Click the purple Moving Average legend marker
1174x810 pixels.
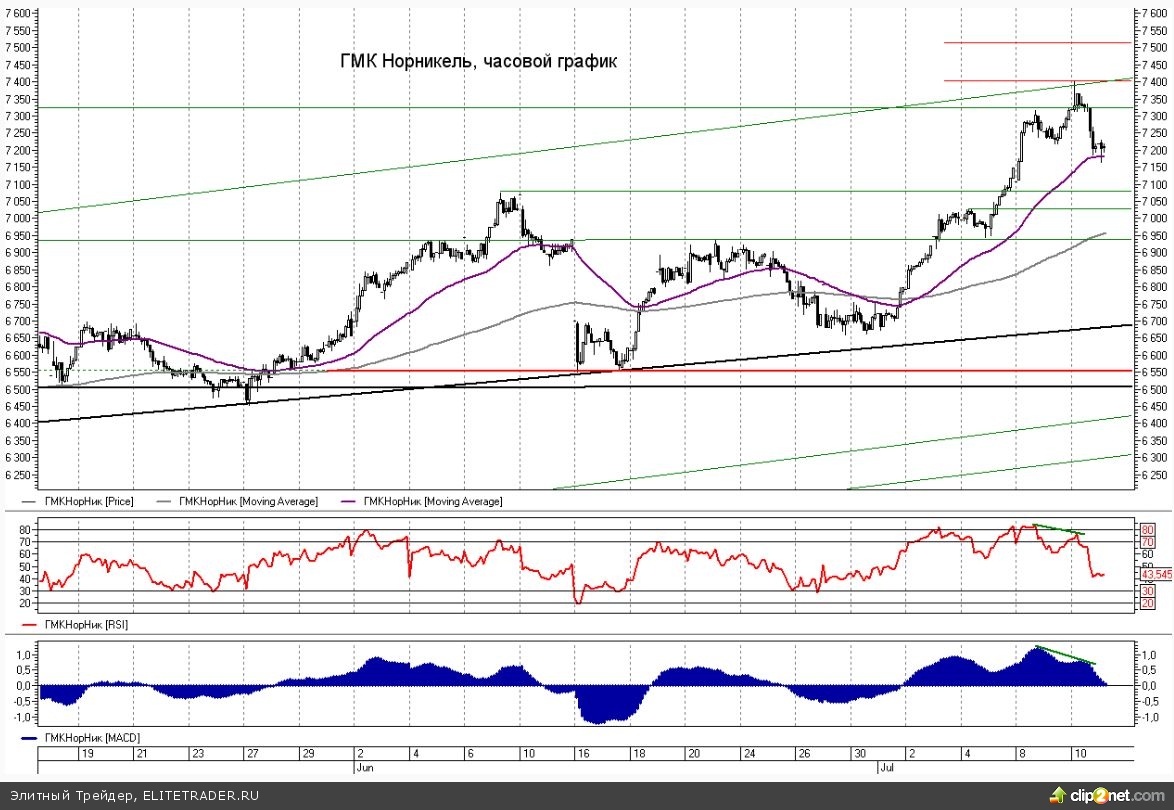[351, 501]
